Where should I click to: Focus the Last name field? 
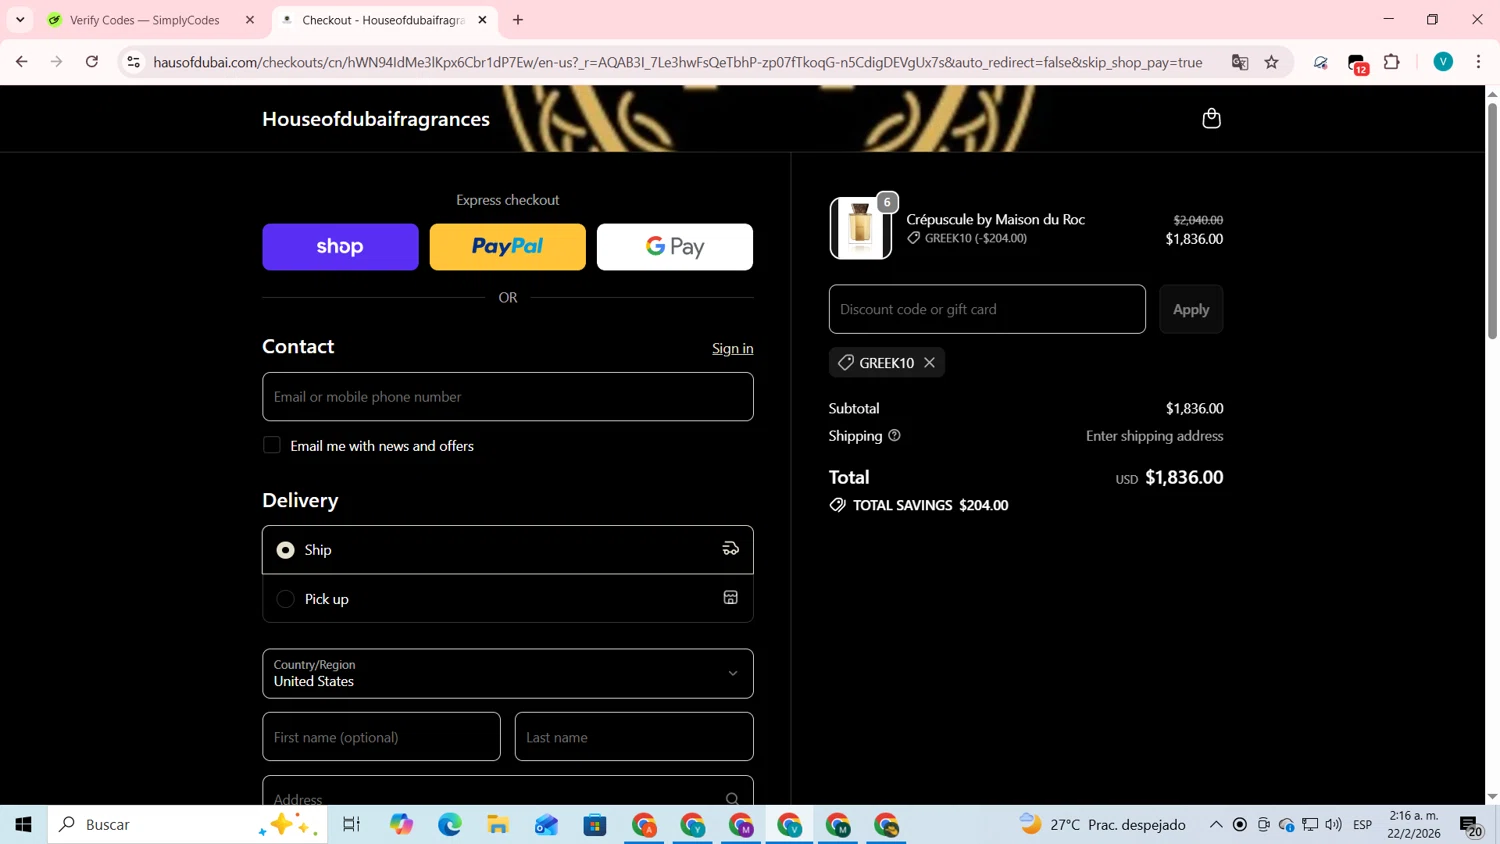pyautogui.click(x=634, y=737)
